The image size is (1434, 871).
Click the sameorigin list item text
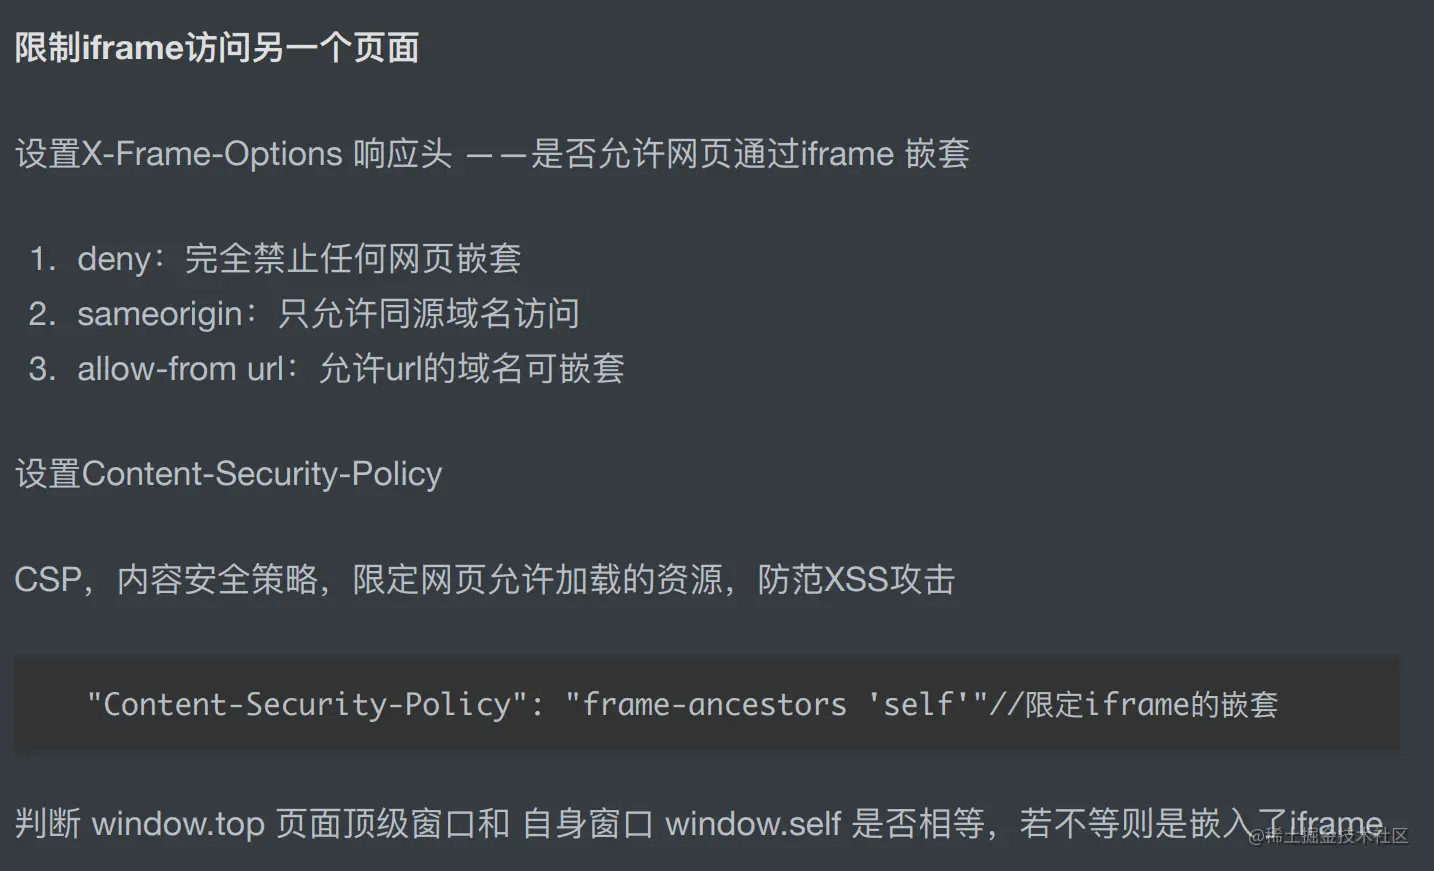point(328,314)
